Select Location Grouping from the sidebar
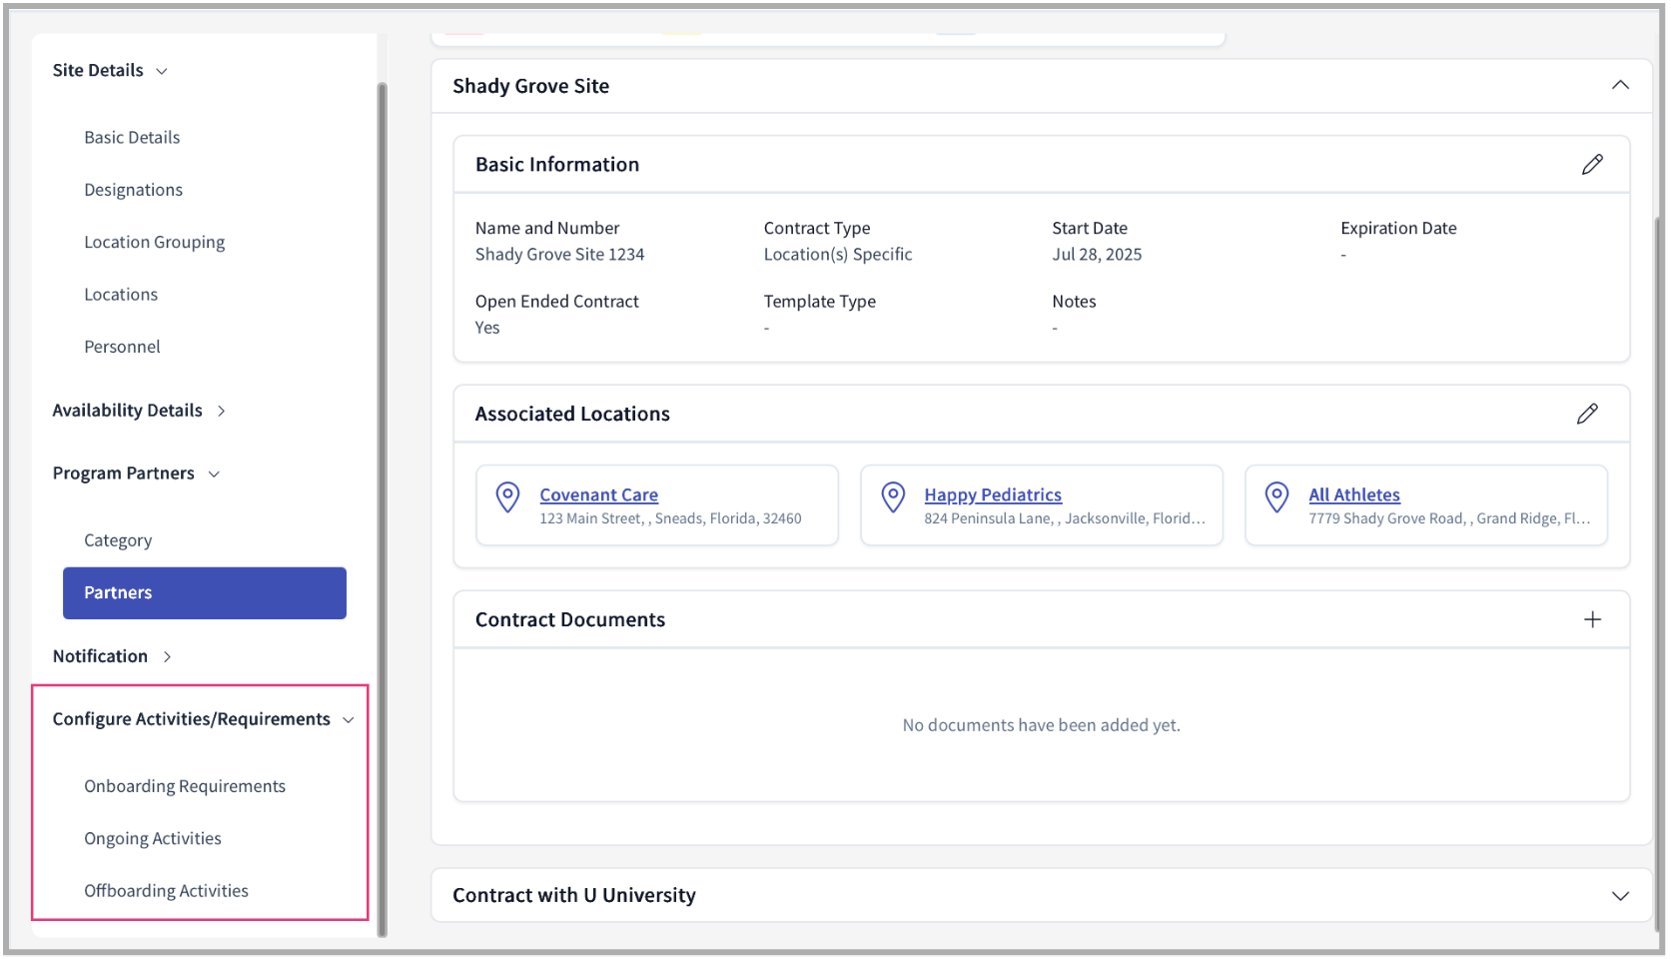1671x959 pixels. pyautogui.click(x=154, y=242)
